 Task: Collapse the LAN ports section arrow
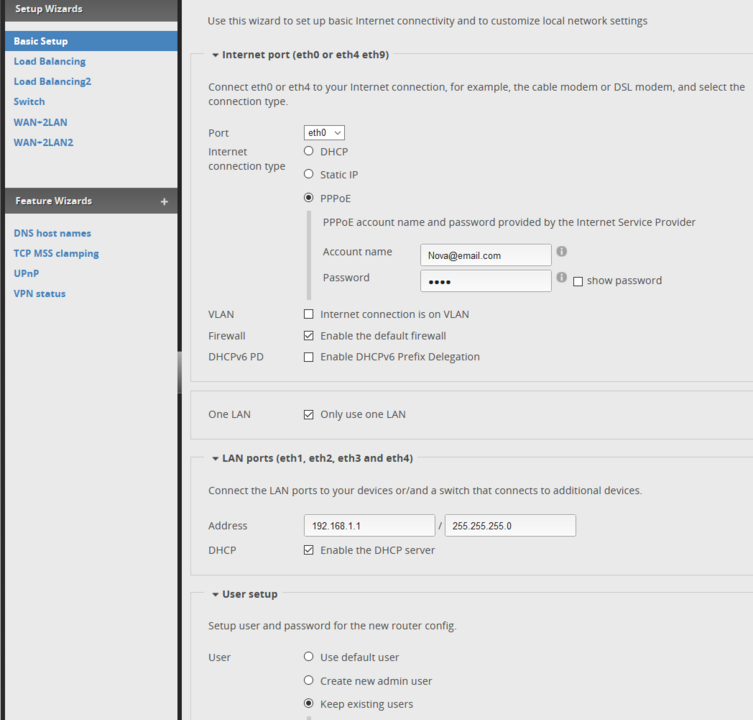tap(215, 459)
